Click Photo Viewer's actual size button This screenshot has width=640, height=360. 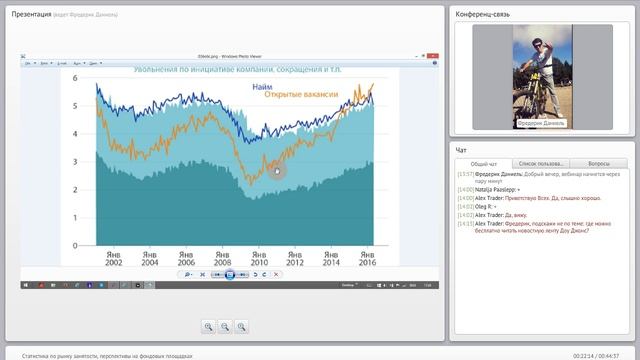tap(202, 275)
